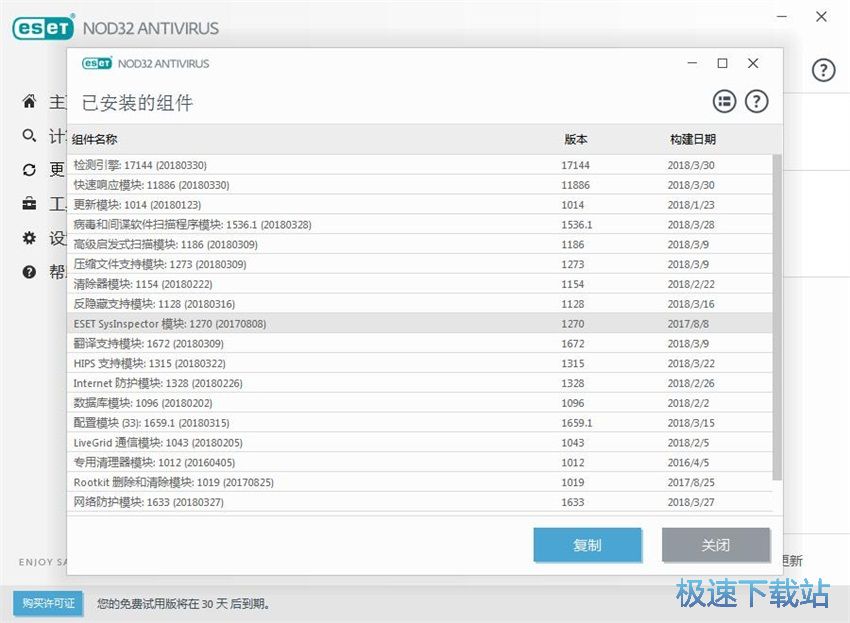850x623 pixels.
Task: Click build date 2017/8/8
Action: click(x=688, y=324)
